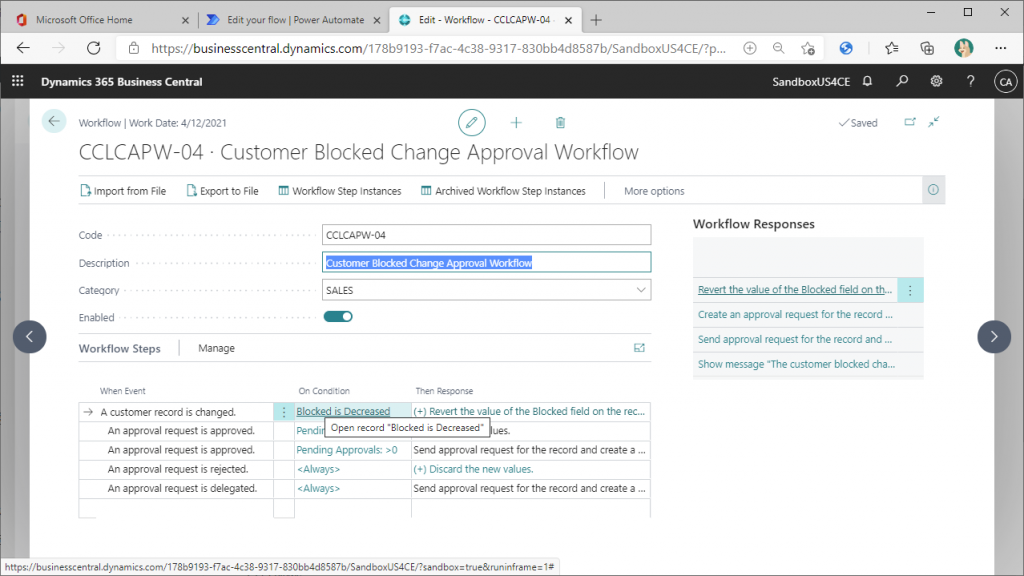Open Always condition for delegated request
The height and width of the screenshot is (576, 1024).
click(x=319, y=488)
